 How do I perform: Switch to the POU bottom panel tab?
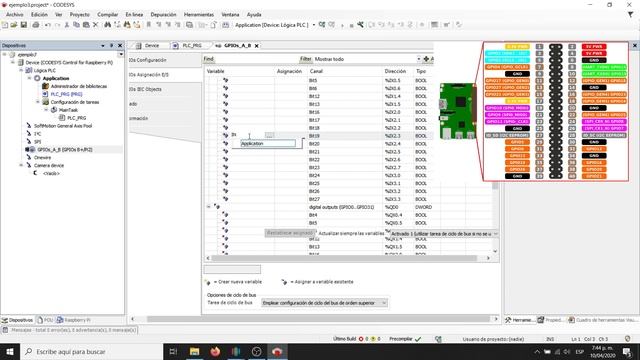point(45,320)
